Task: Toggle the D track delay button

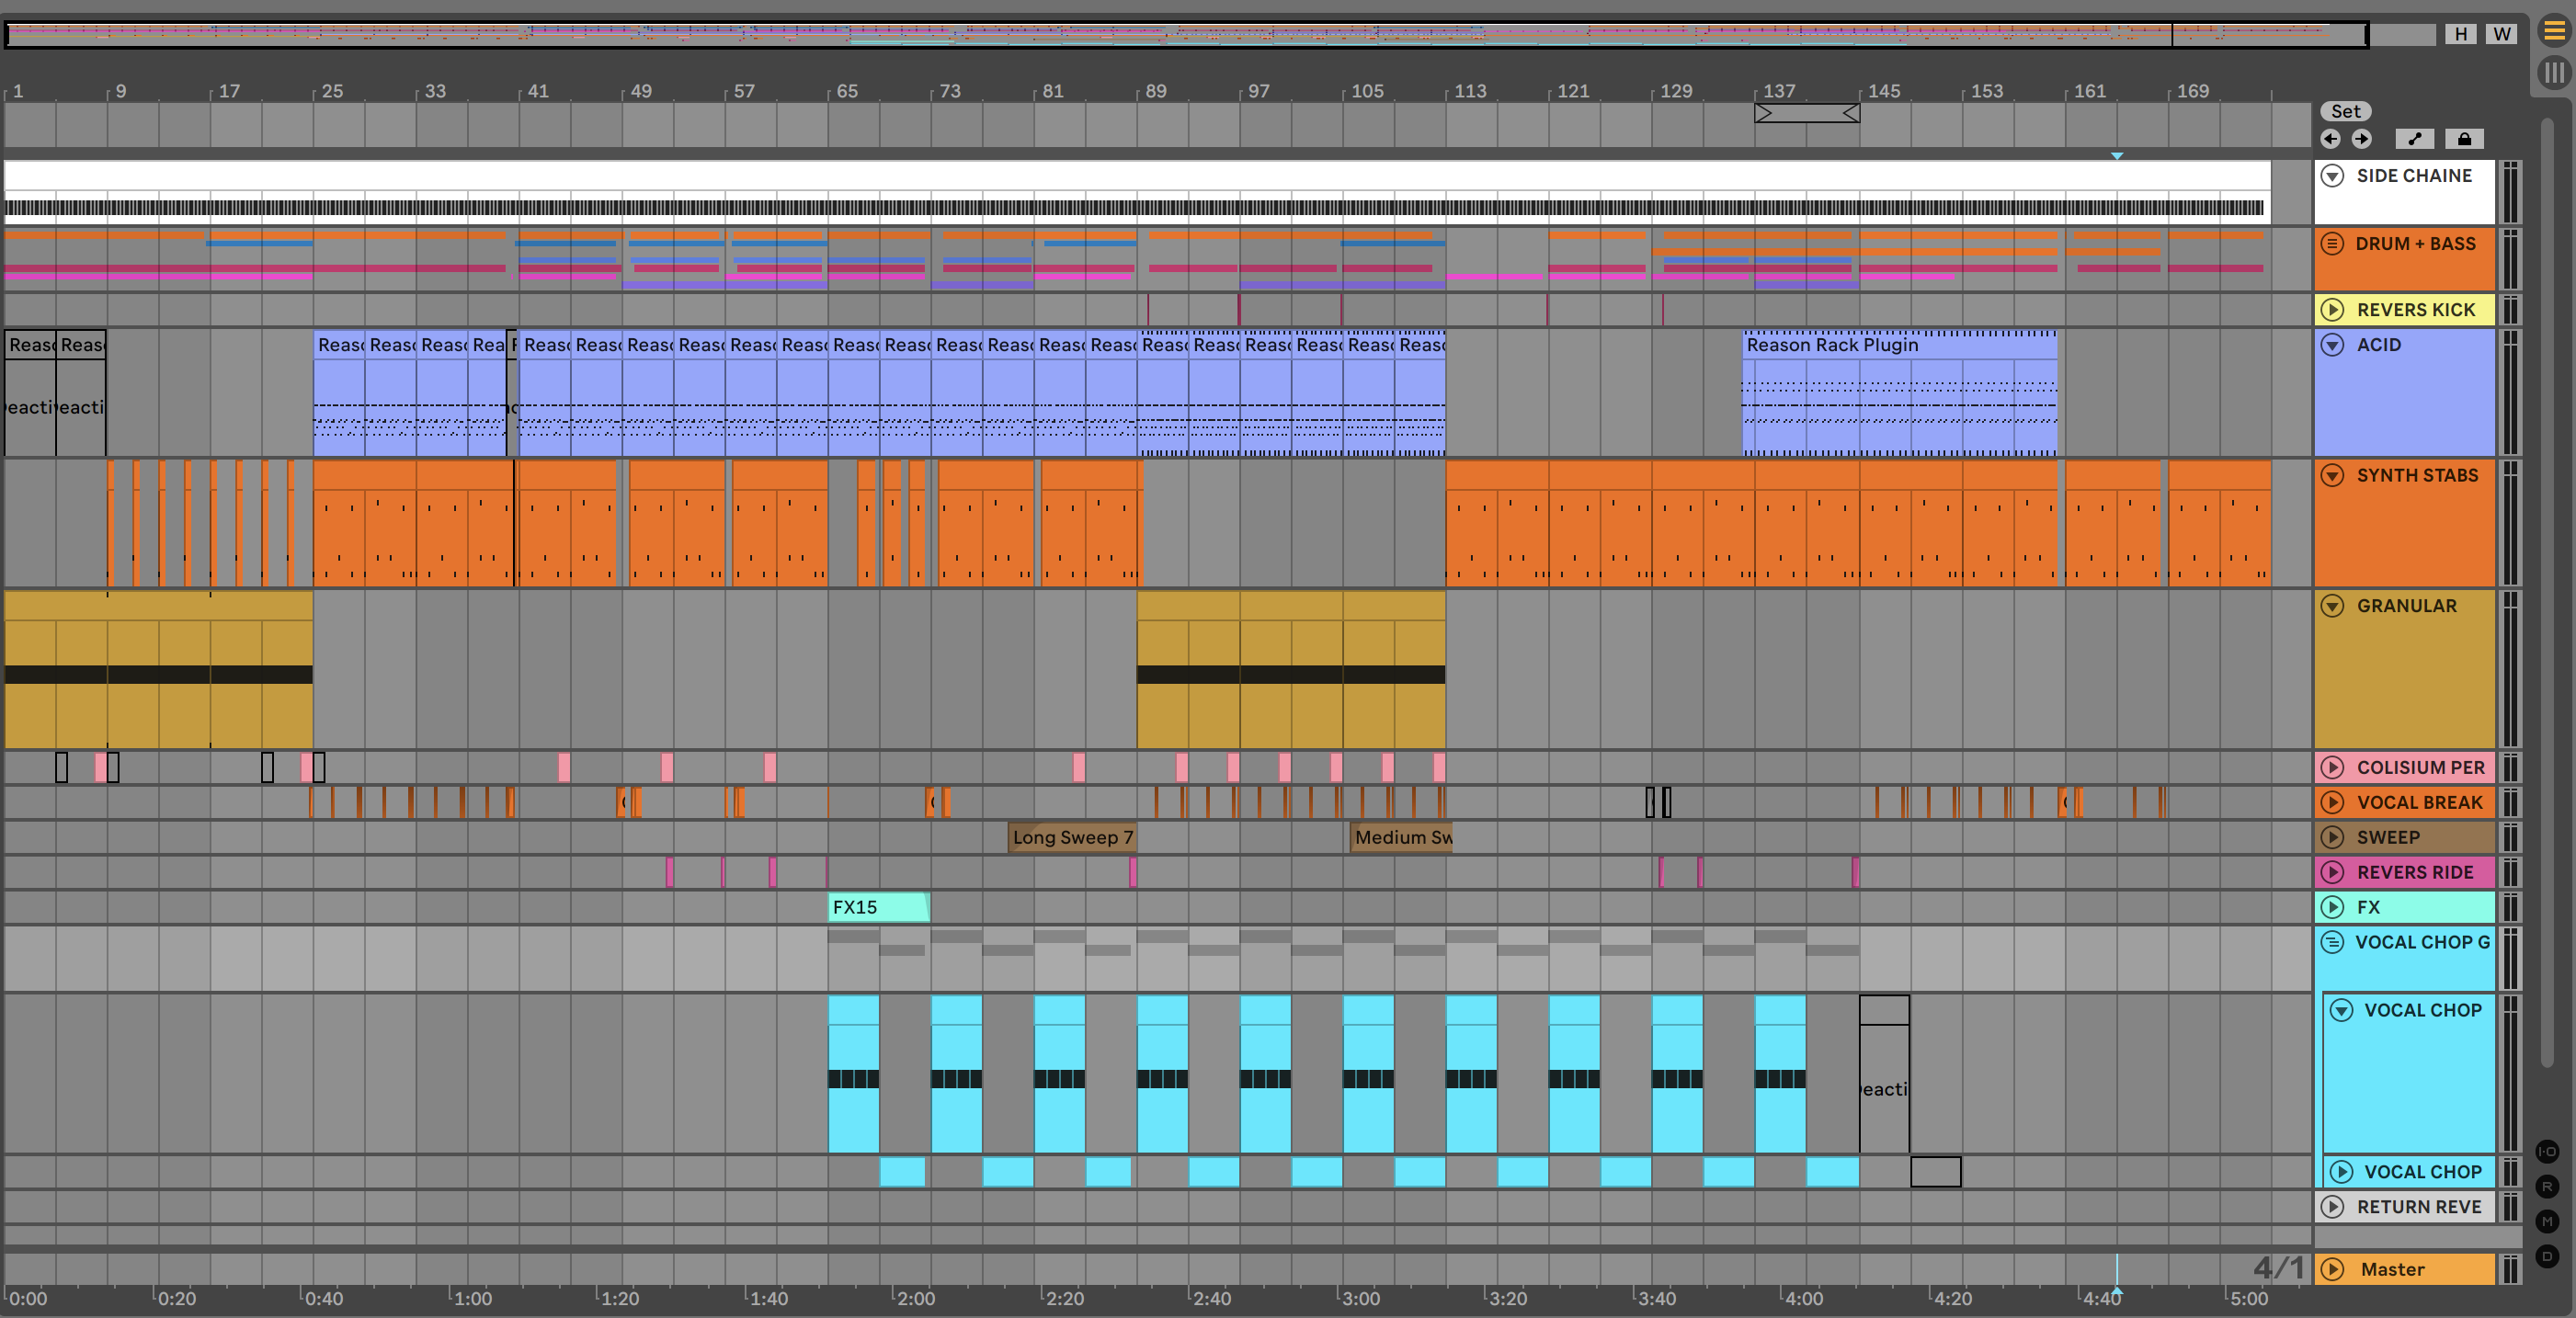Action: (x=2547, y=1256)
